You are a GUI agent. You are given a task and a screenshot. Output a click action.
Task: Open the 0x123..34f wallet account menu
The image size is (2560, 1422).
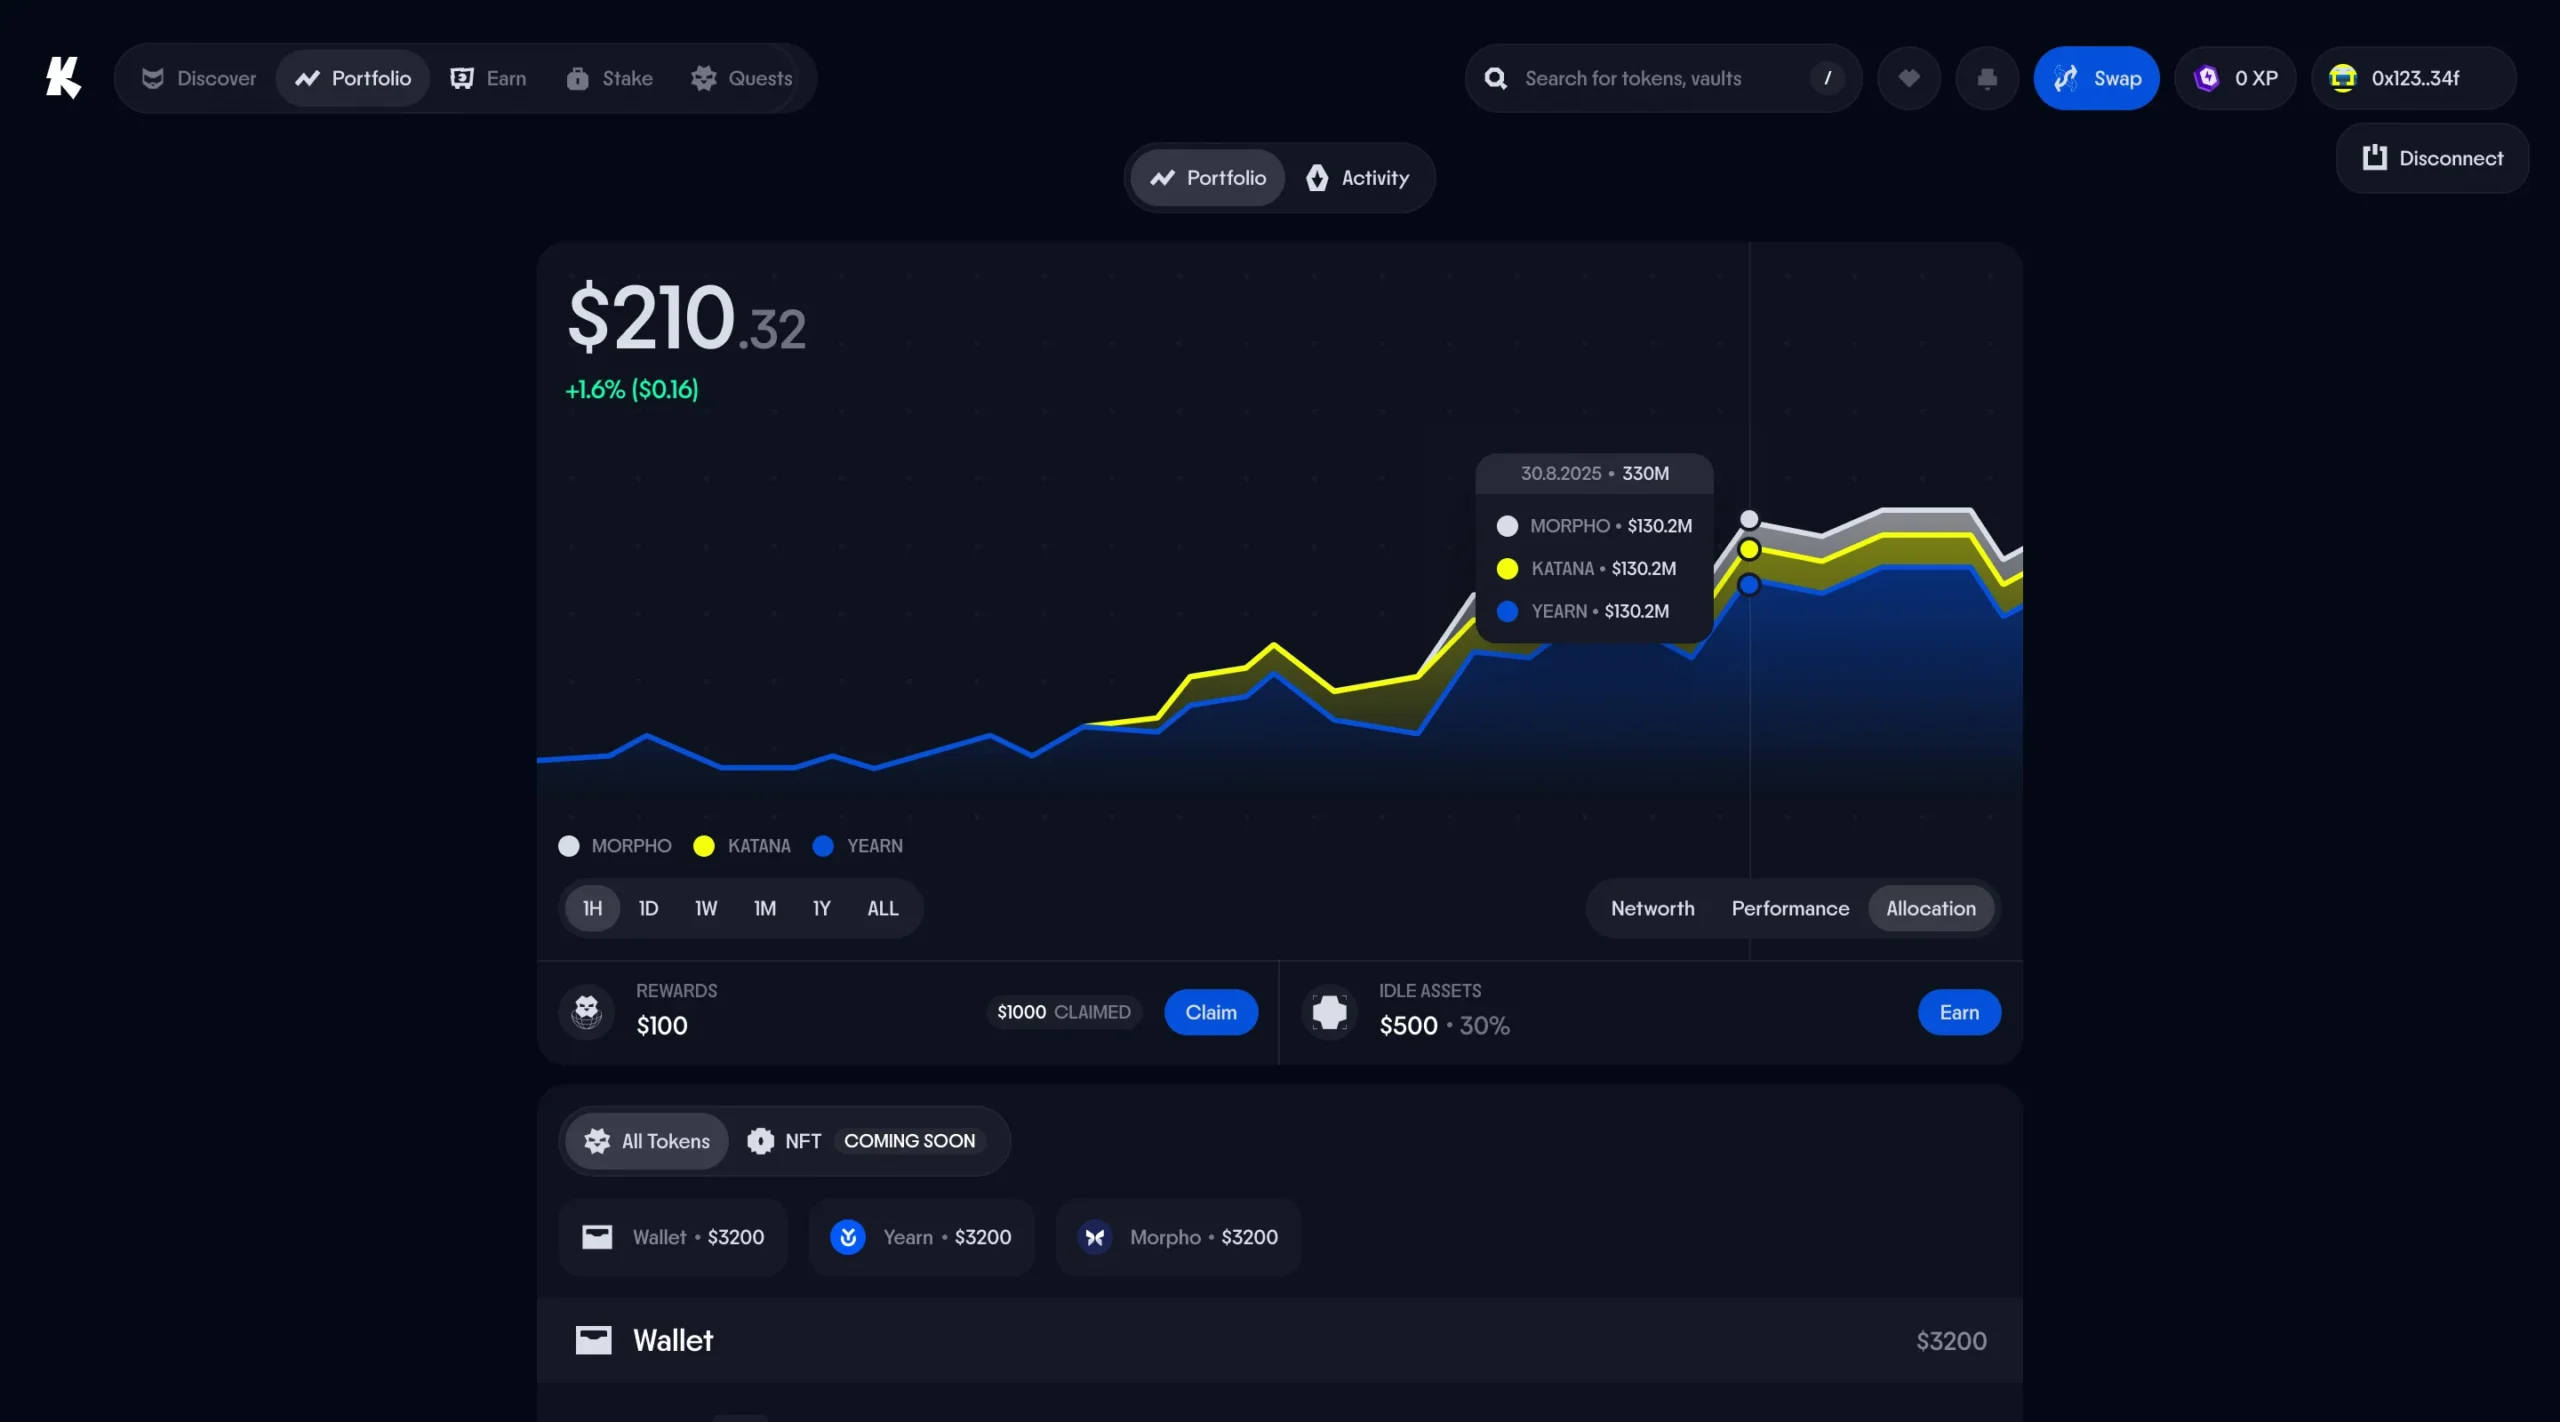tap(2413, 78)
